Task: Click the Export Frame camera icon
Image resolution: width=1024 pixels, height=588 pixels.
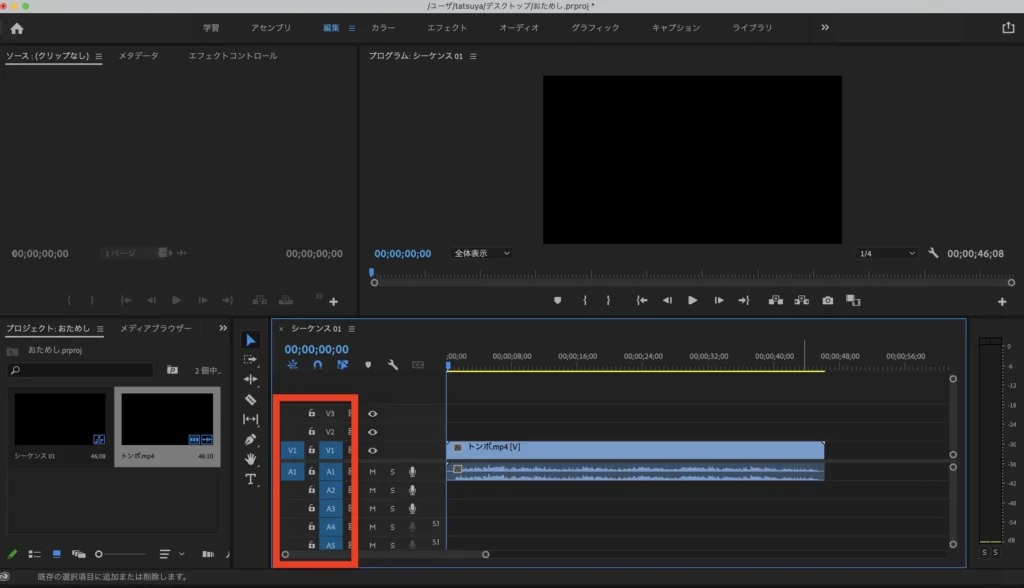Action: [828, 300]
